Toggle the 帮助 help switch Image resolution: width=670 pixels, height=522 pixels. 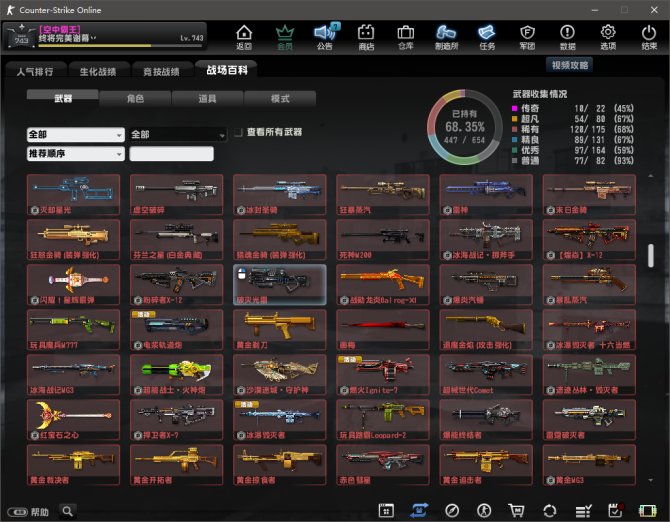point(18,512)
